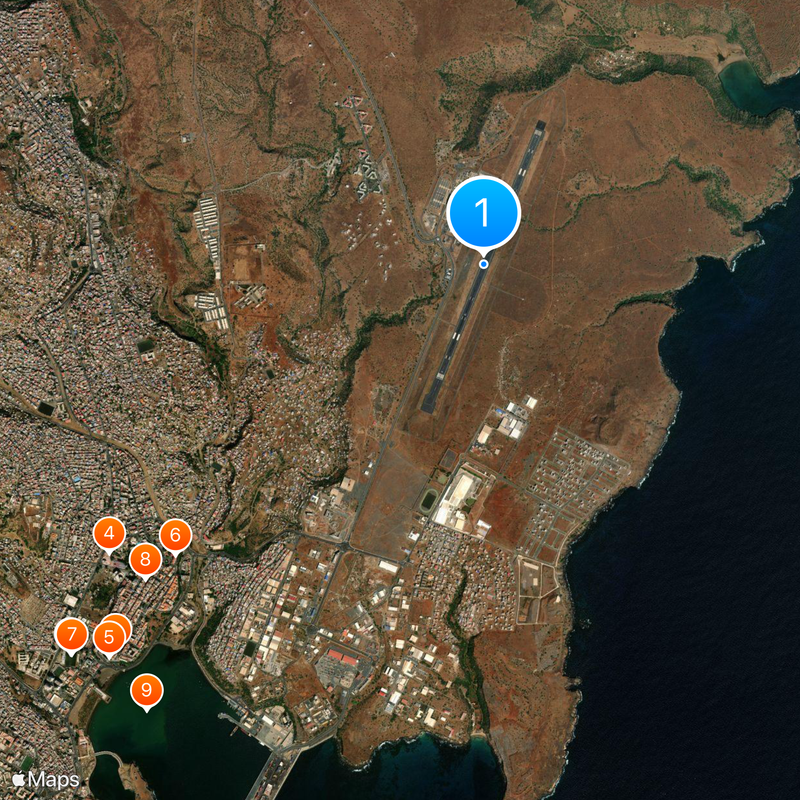Open orange marker 8
This screenshot has height=800, width=800.
click(x=145, y=559)
